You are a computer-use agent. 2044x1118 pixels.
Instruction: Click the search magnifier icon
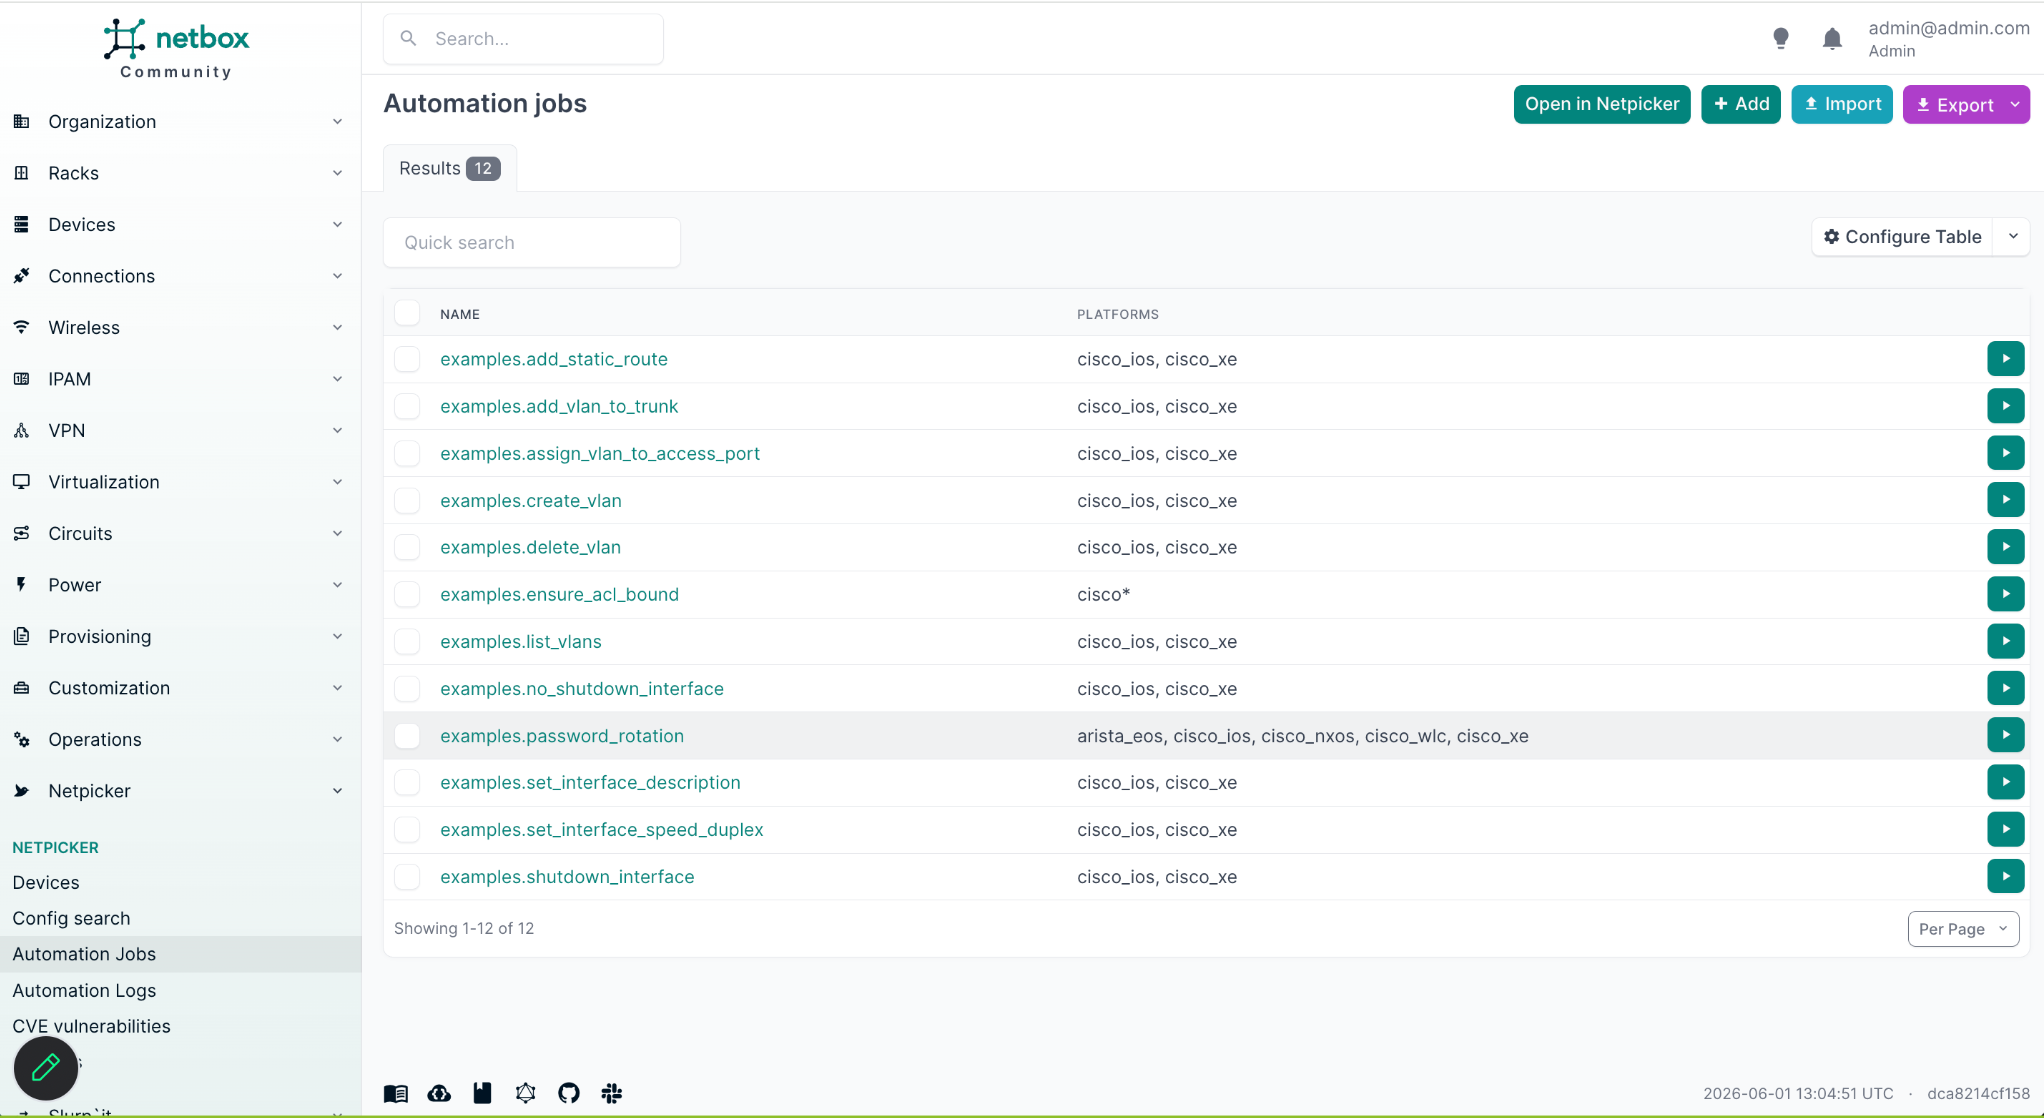408,38
